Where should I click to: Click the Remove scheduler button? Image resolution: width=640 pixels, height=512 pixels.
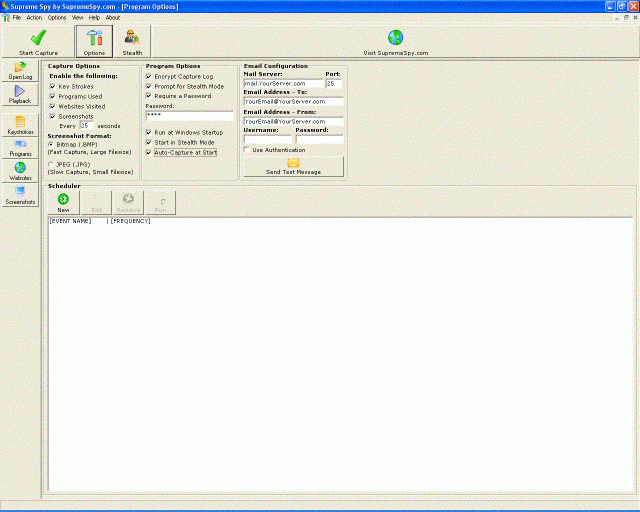128,203
